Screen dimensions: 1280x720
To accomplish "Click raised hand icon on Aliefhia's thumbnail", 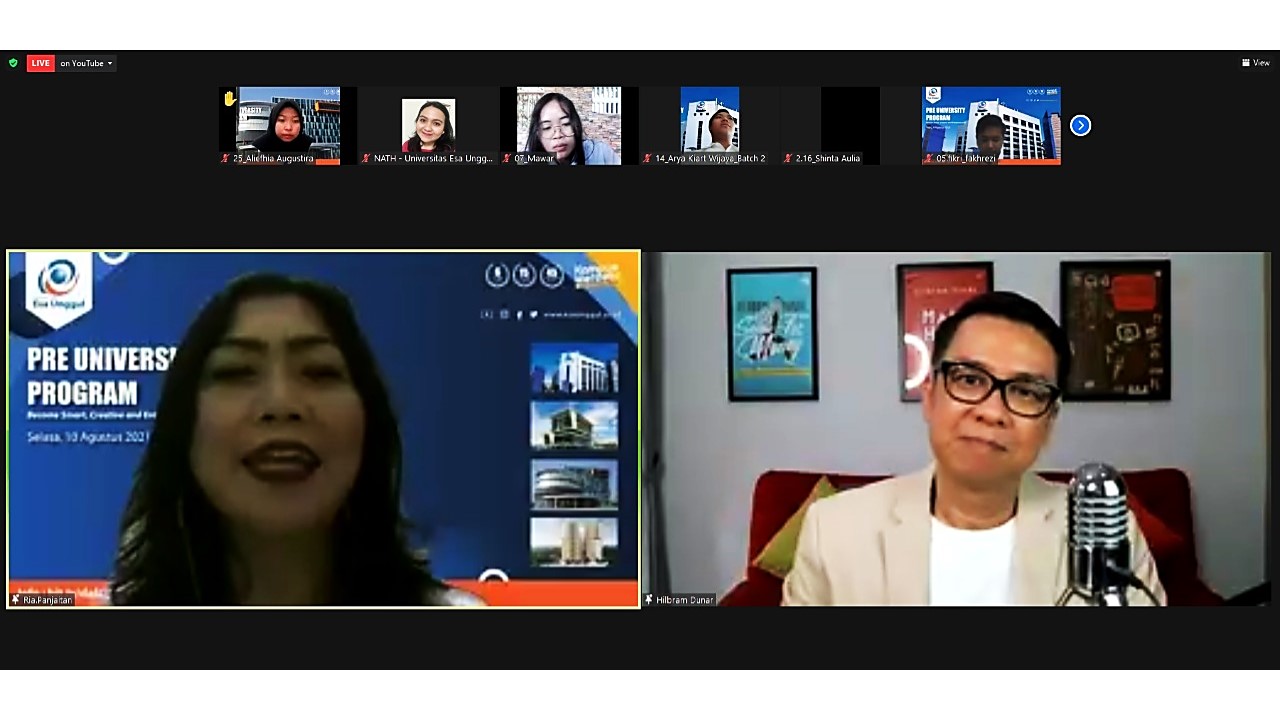I will [x=229, y=98].
